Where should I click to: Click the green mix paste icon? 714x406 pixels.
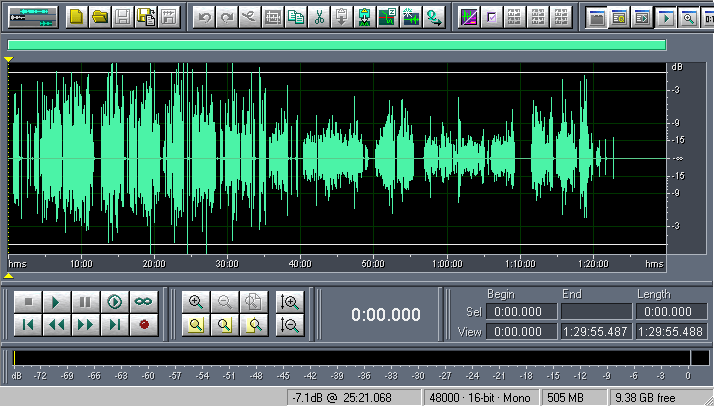tap(365, 17)
